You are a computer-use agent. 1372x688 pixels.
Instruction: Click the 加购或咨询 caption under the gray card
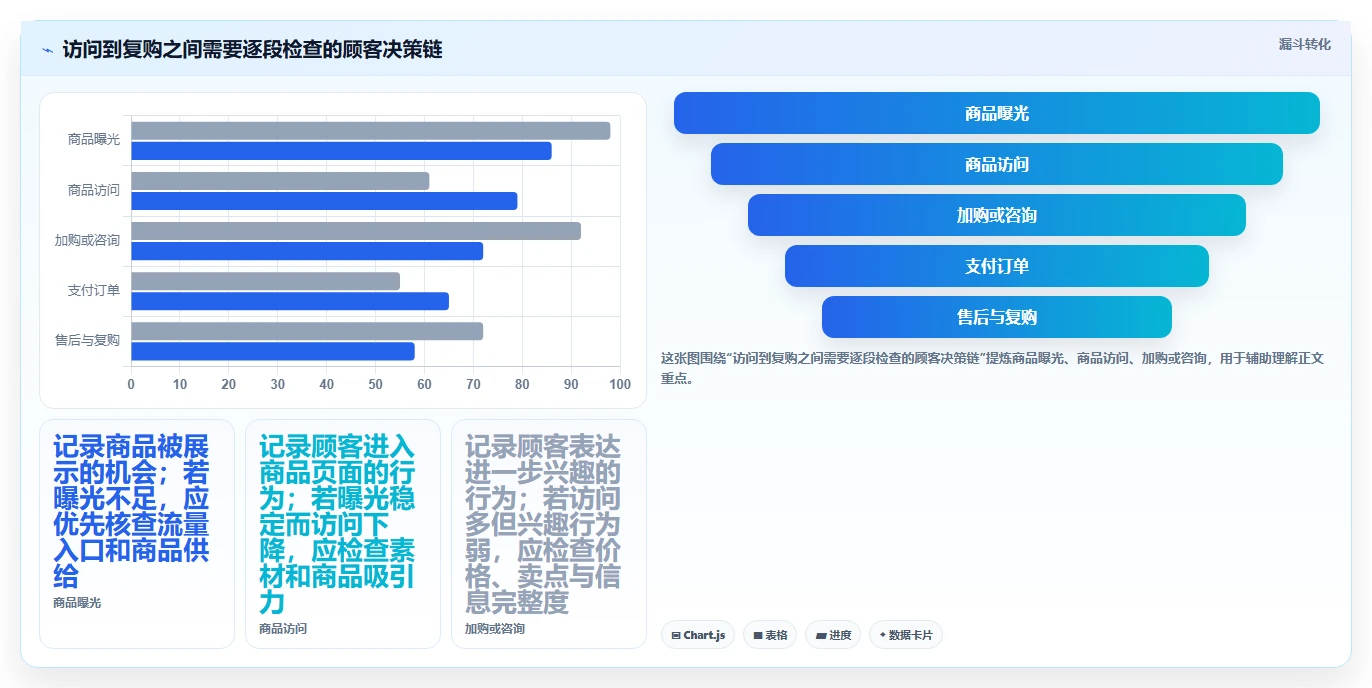(x=495, y=629)
